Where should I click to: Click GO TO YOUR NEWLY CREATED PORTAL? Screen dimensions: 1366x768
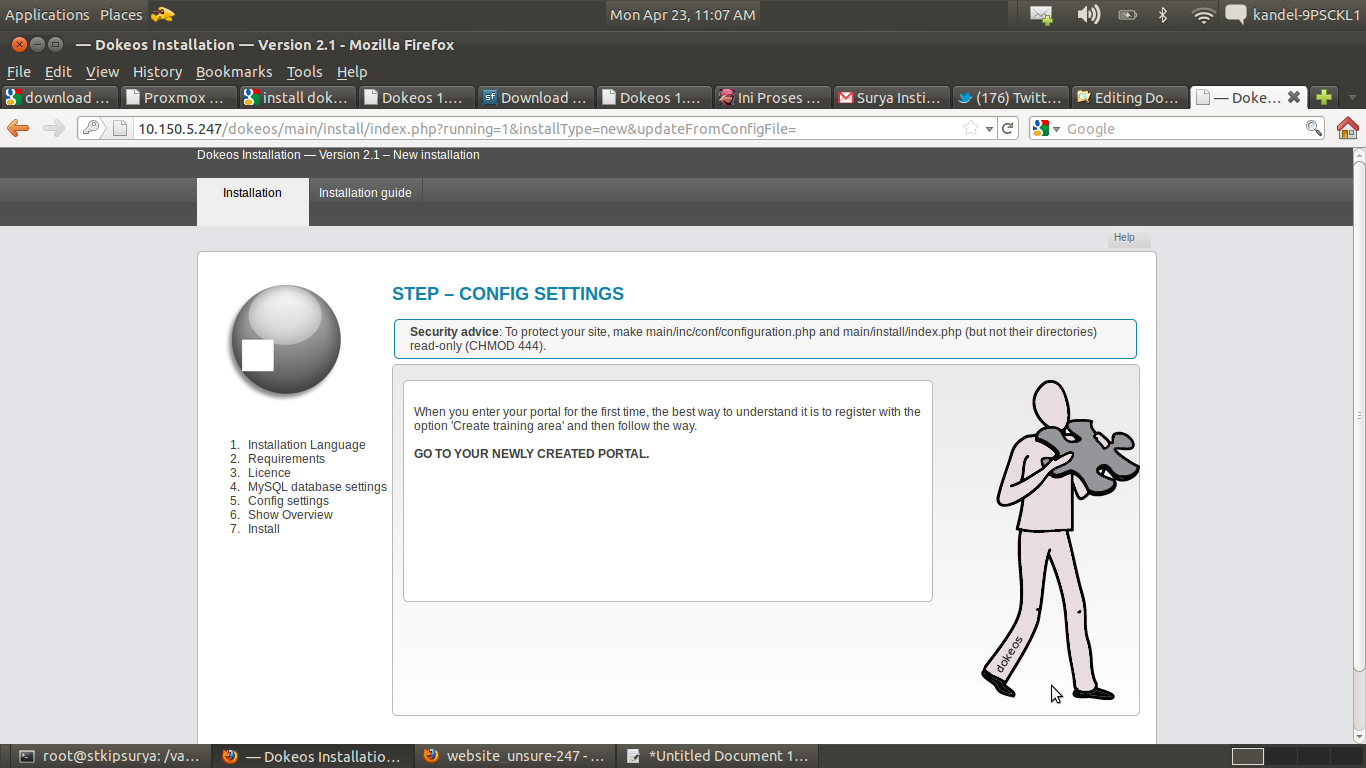click(531, 454)
